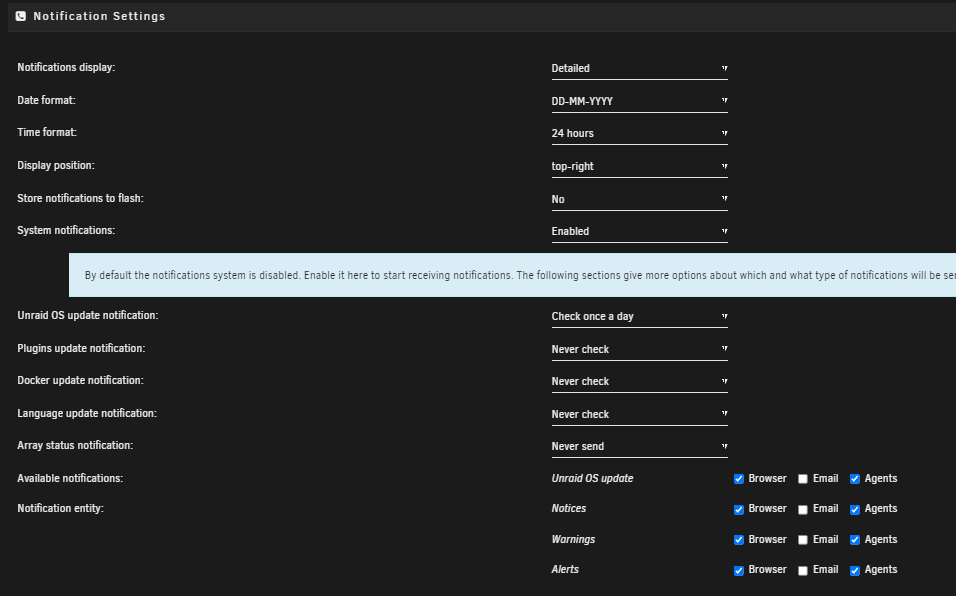Click the italic 'Unraid OS update' entry
The image size is (956, 596).
coord(592,478)
